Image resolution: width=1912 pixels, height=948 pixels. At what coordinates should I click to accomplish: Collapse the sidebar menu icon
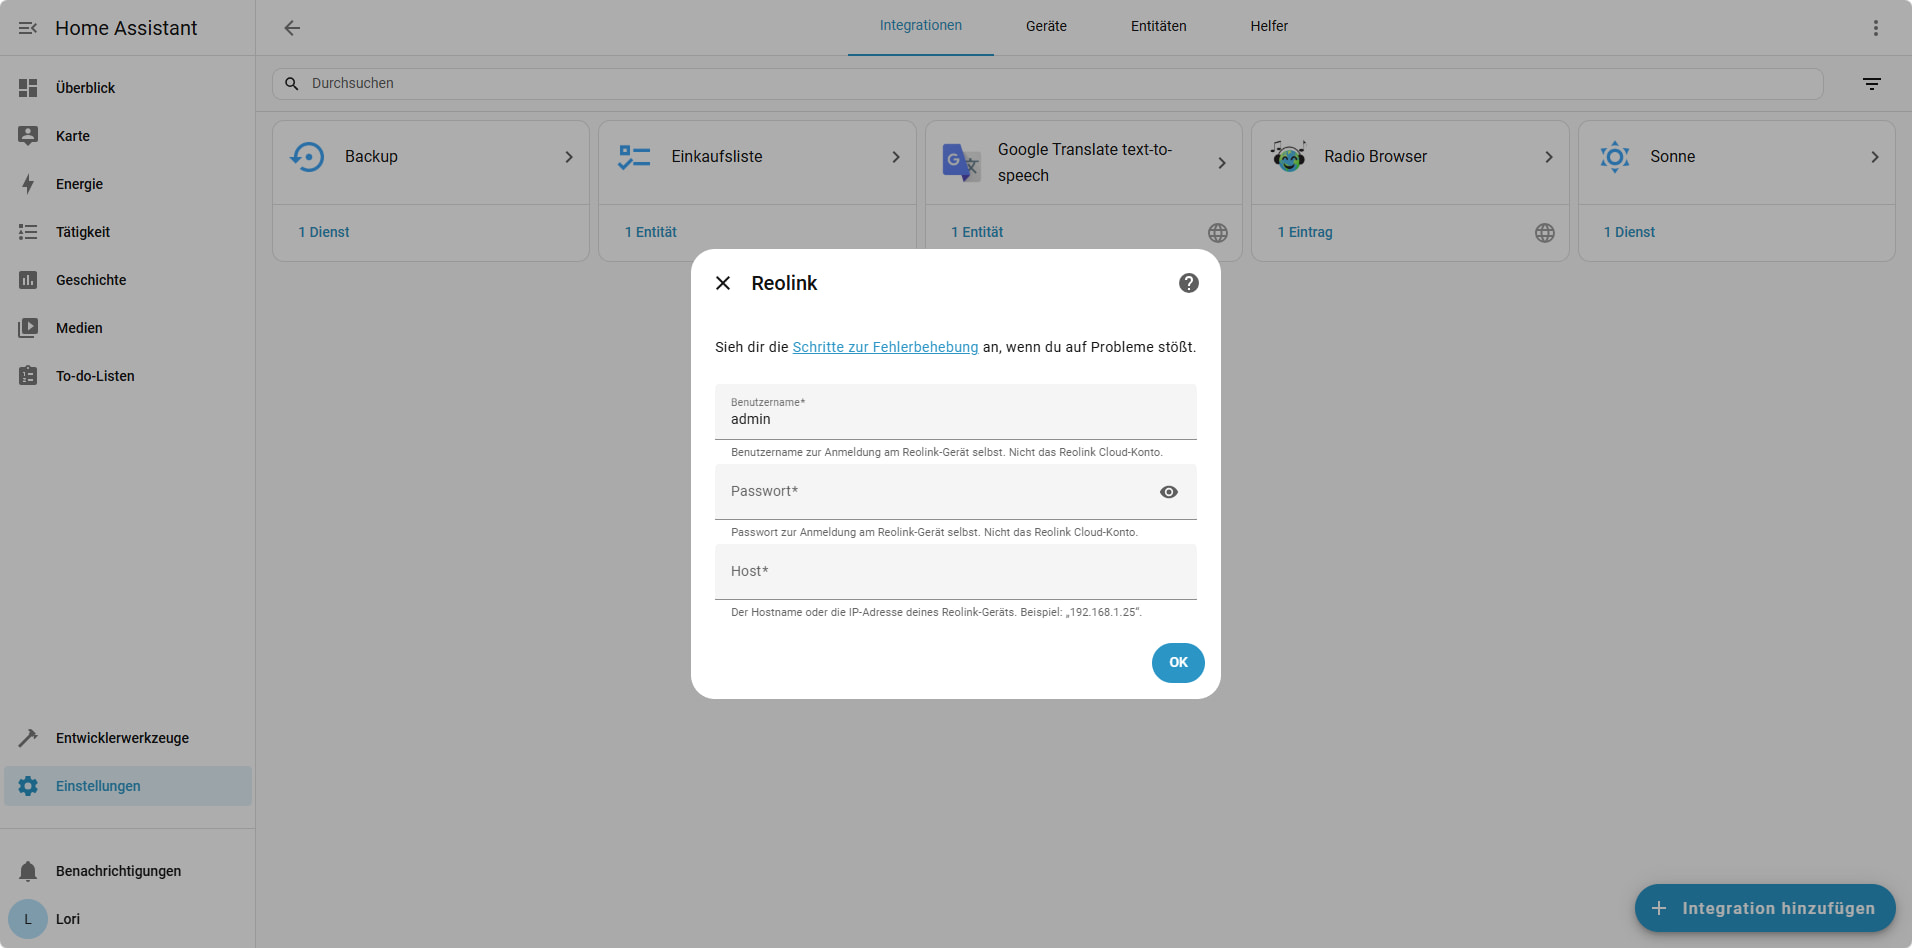[28, 28]
